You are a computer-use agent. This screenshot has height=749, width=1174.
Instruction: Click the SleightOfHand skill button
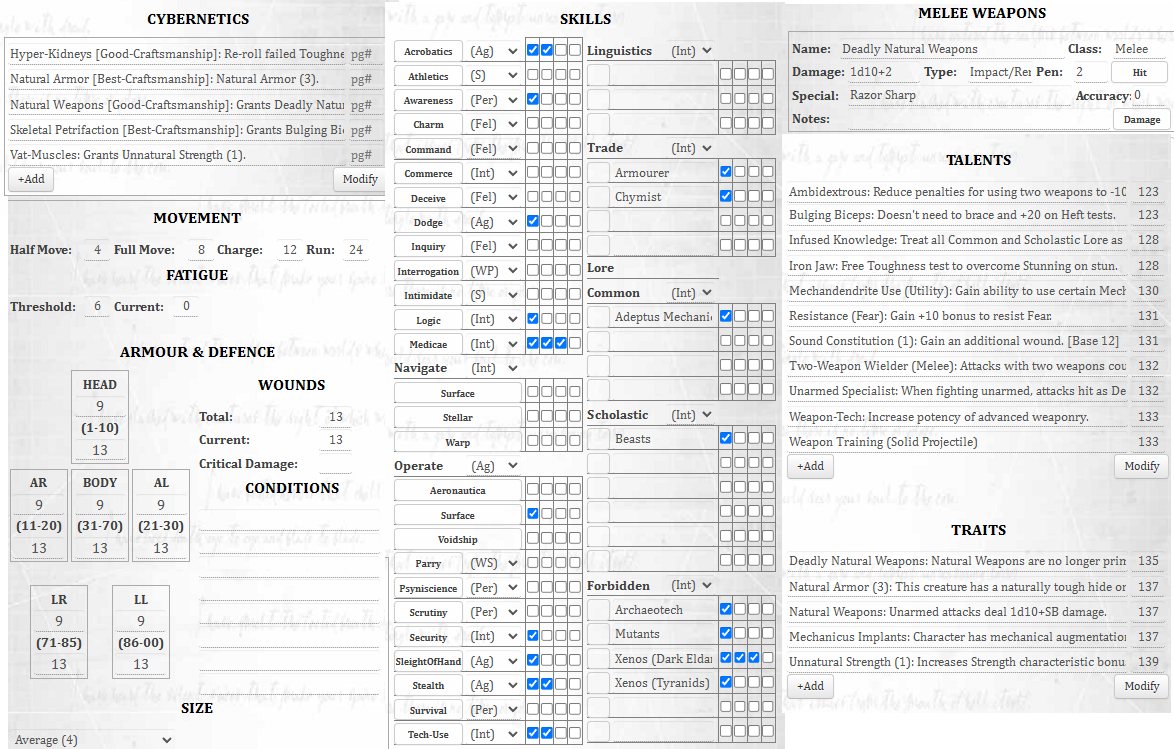[428, 662]
